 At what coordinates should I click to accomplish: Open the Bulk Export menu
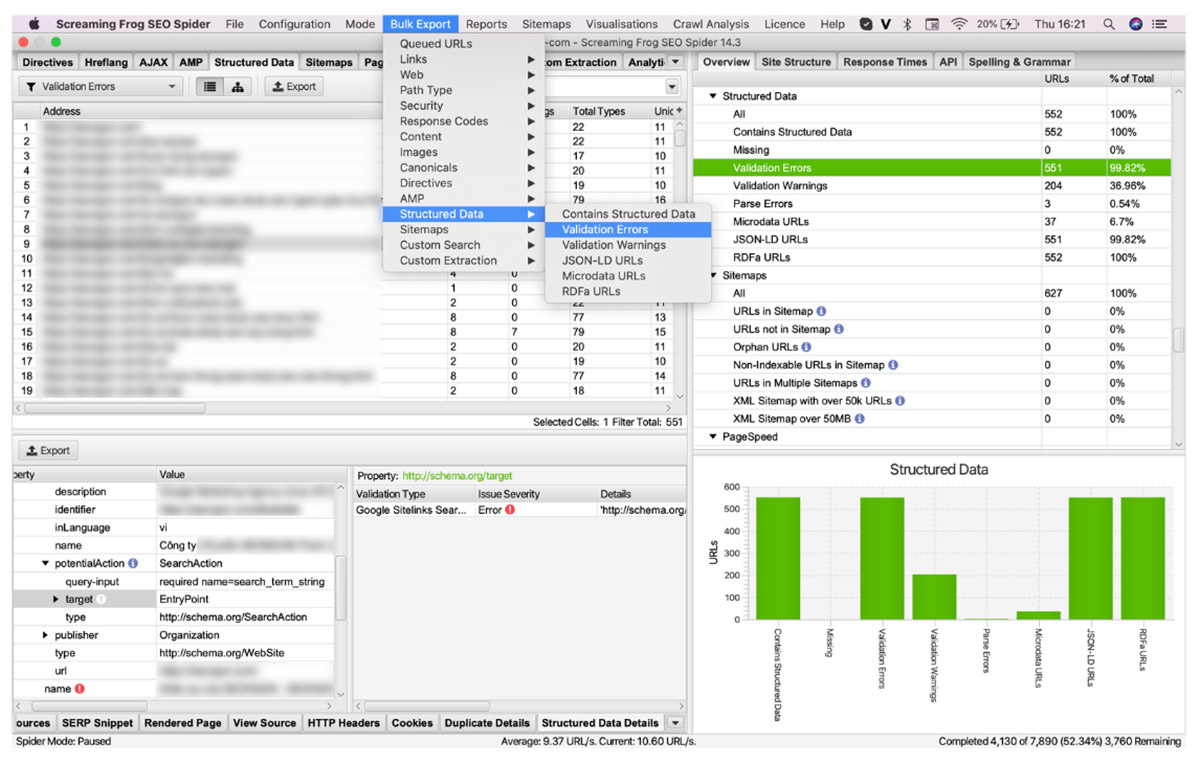pos(421,24)
